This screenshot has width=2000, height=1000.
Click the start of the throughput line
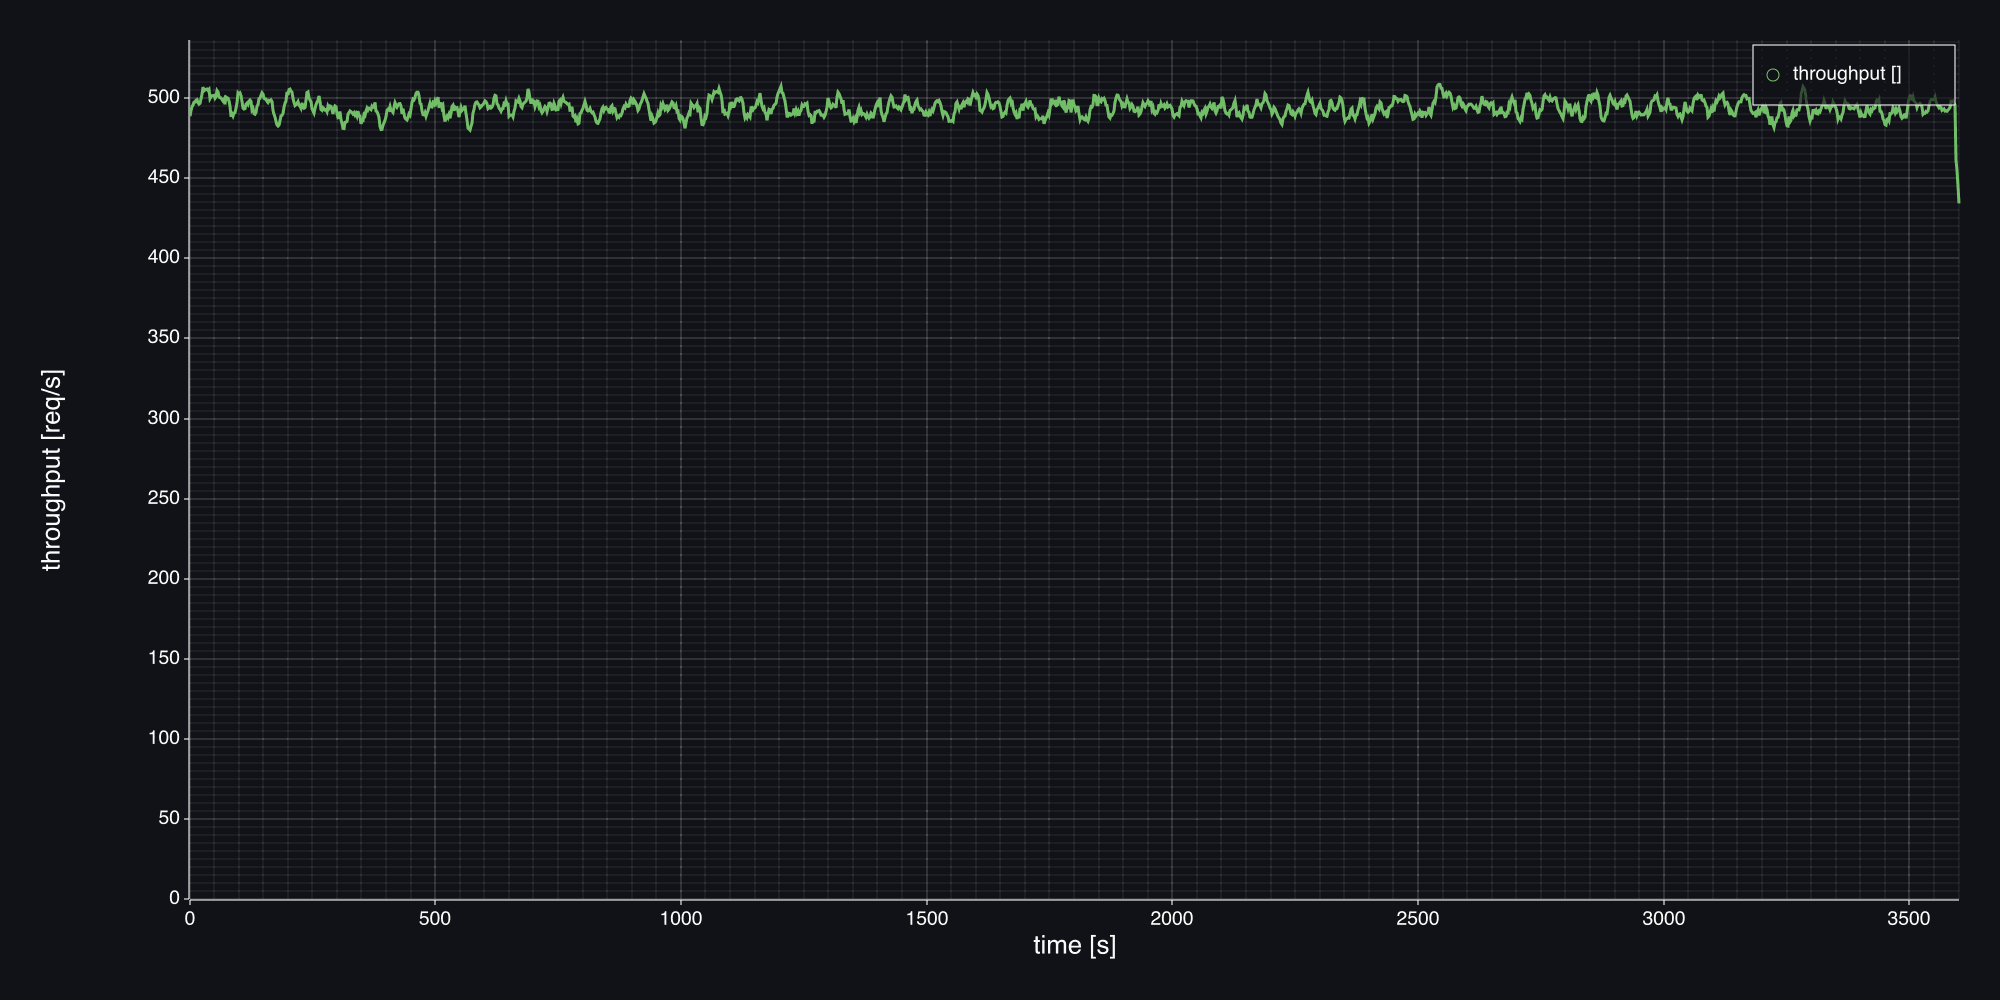pyautogui.click(x=190, y=115)
